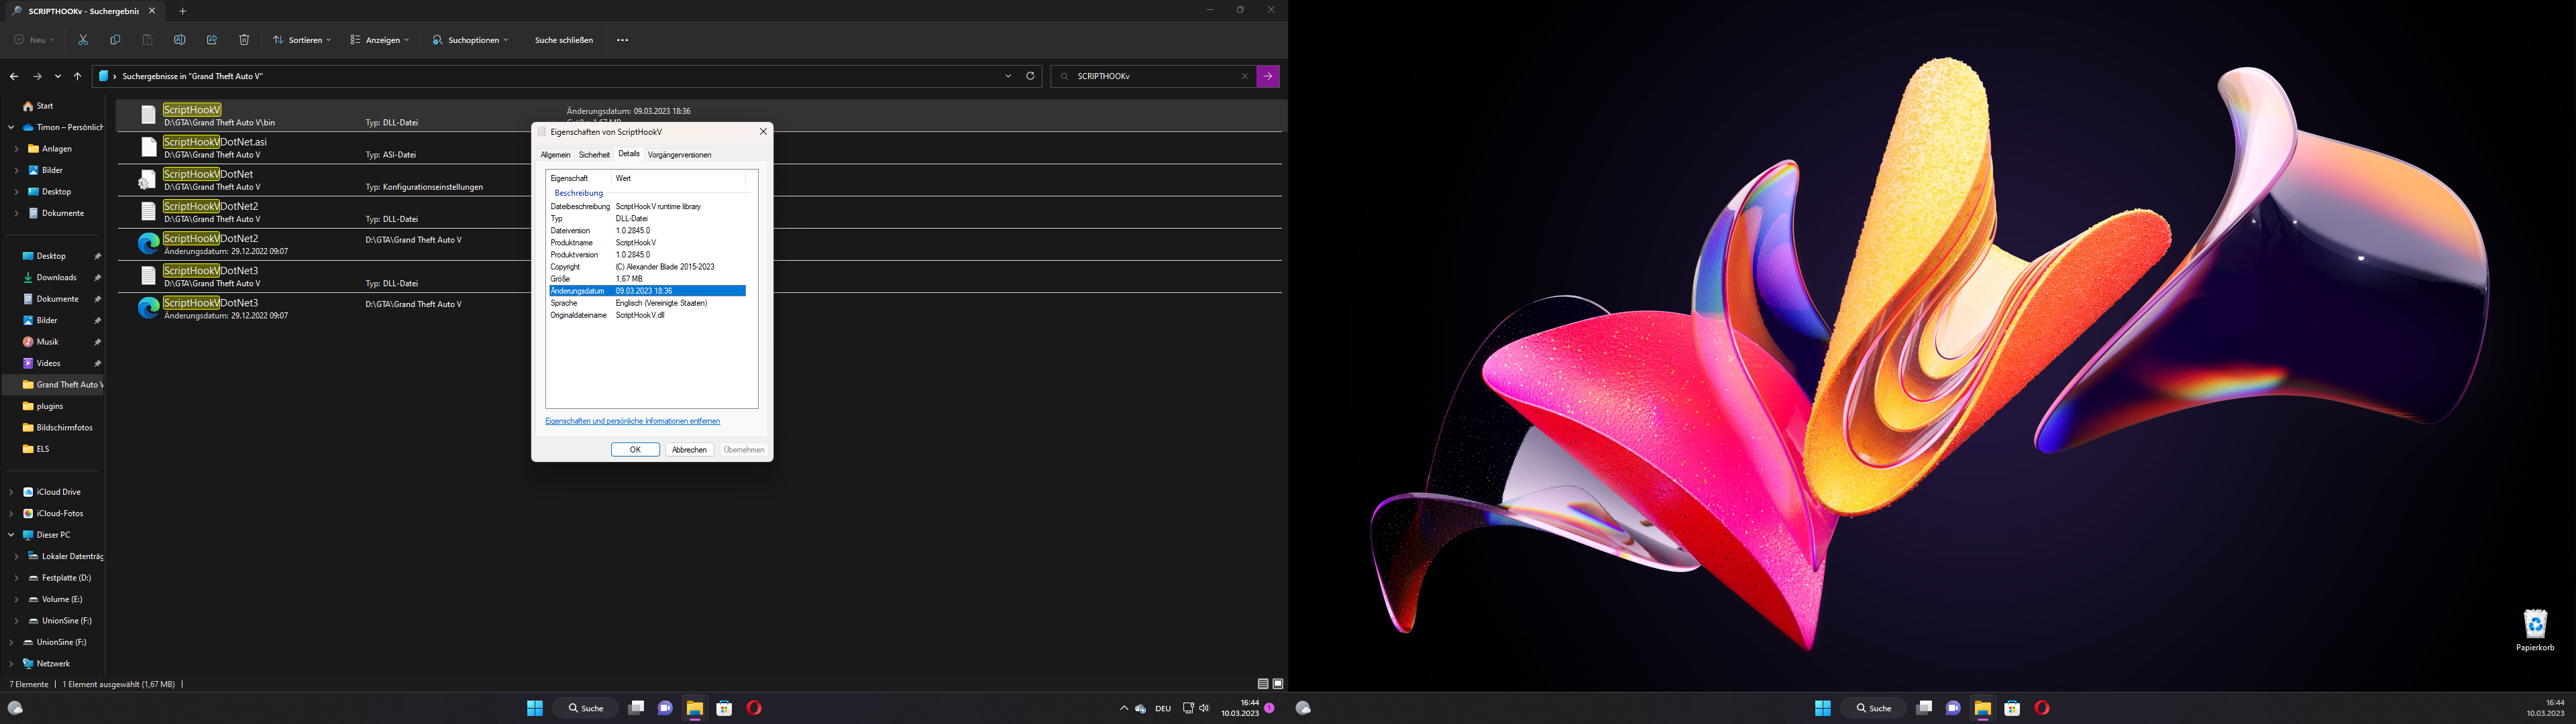Expand the iCloud Drive tree node
2576x724 pixels.
[11, 492]
